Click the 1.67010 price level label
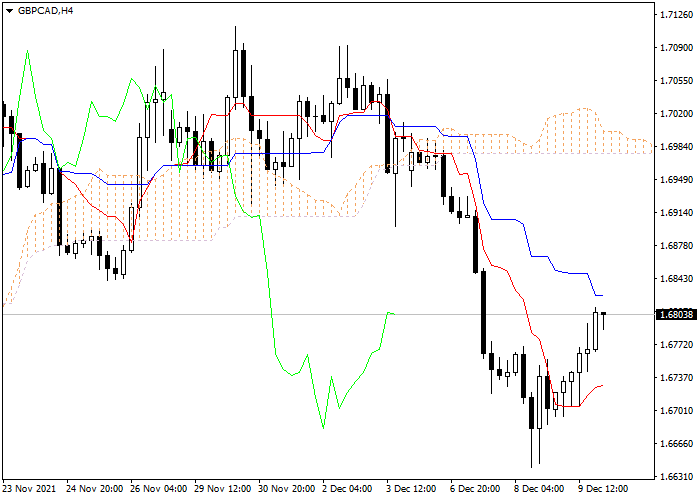This screenshot has width=700, height=500. (677, 411)
